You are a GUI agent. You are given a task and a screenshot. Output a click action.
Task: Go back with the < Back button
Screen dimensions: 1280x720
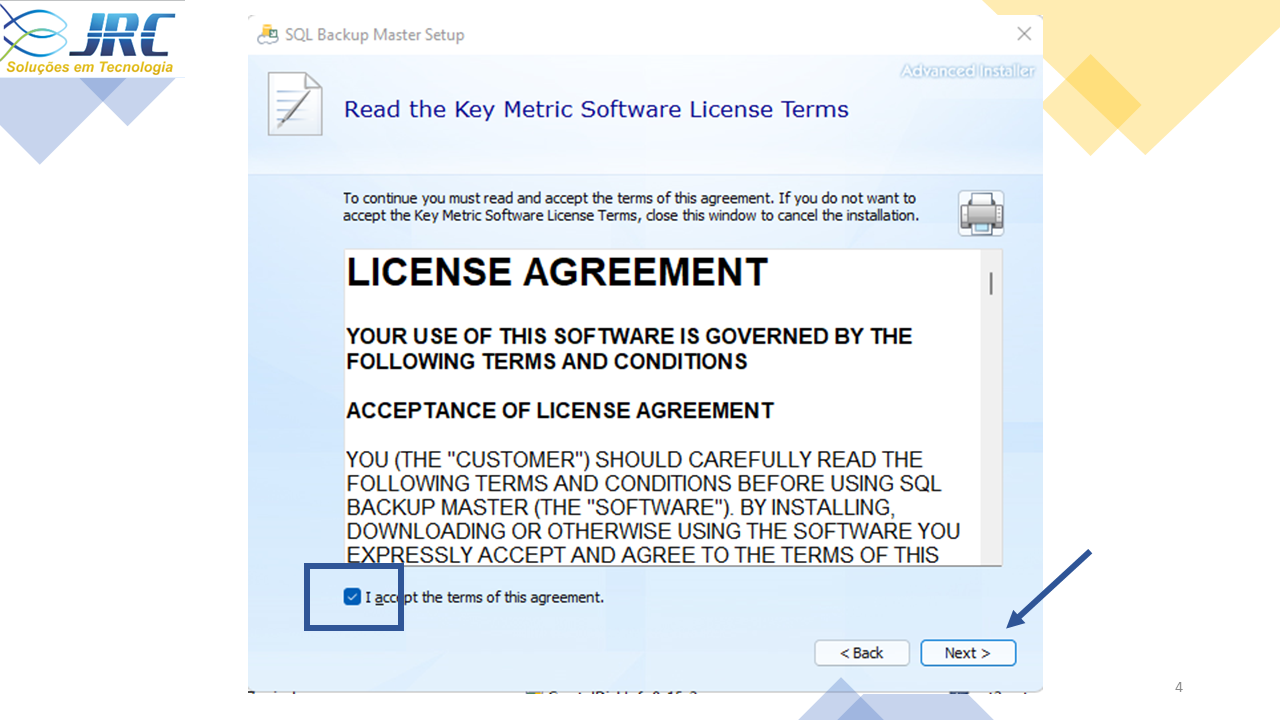(862, 653)
